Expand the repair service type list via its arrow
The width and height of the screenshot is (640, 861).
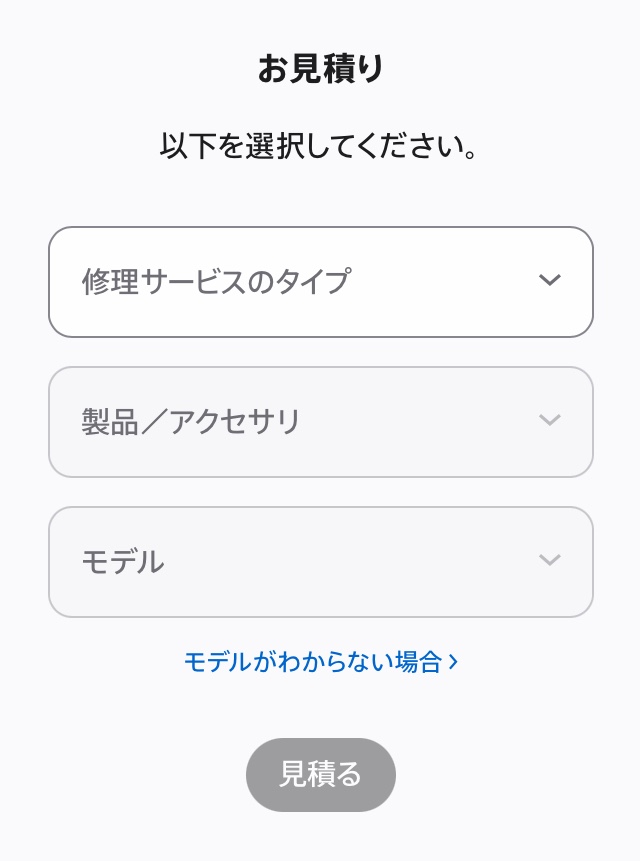click(x=549, y=280)
